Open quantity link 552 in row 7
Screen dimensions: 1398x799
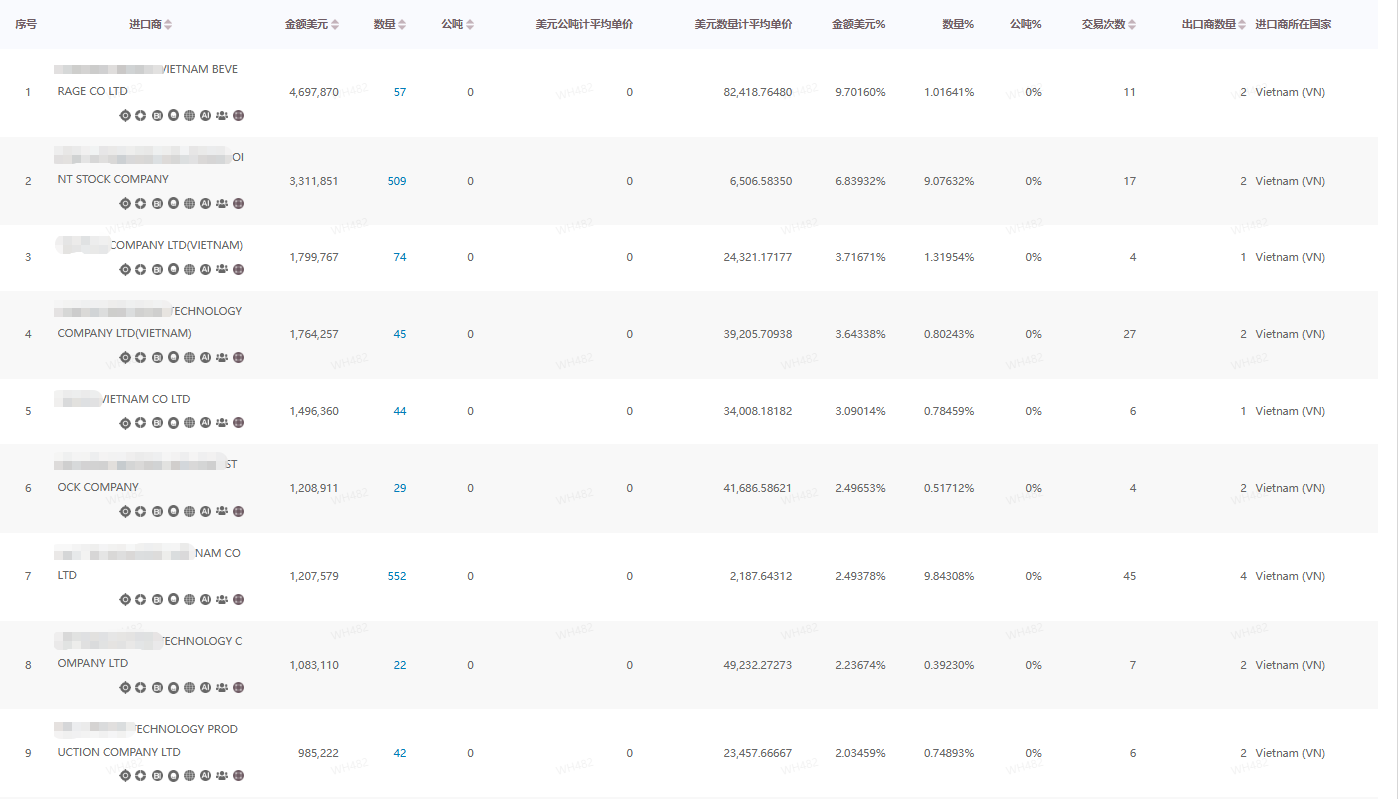pyautogui.click(x=397, y=576)
